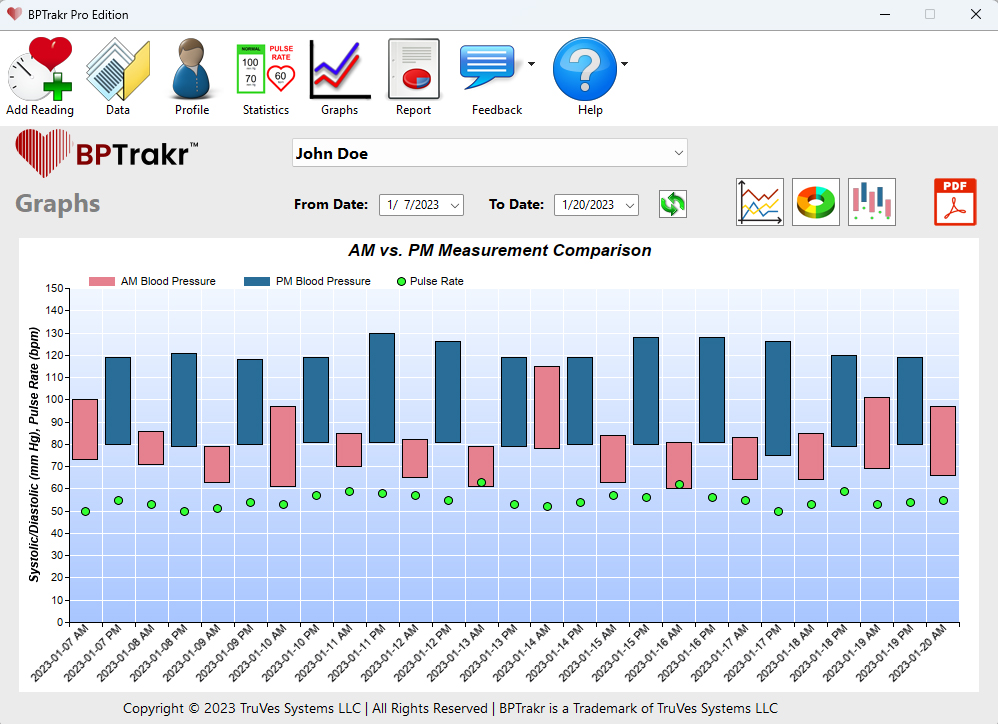Open the Report toolbar icon
Image resolution: width=998 pixels, height=724 pixels.
point(413,70)
